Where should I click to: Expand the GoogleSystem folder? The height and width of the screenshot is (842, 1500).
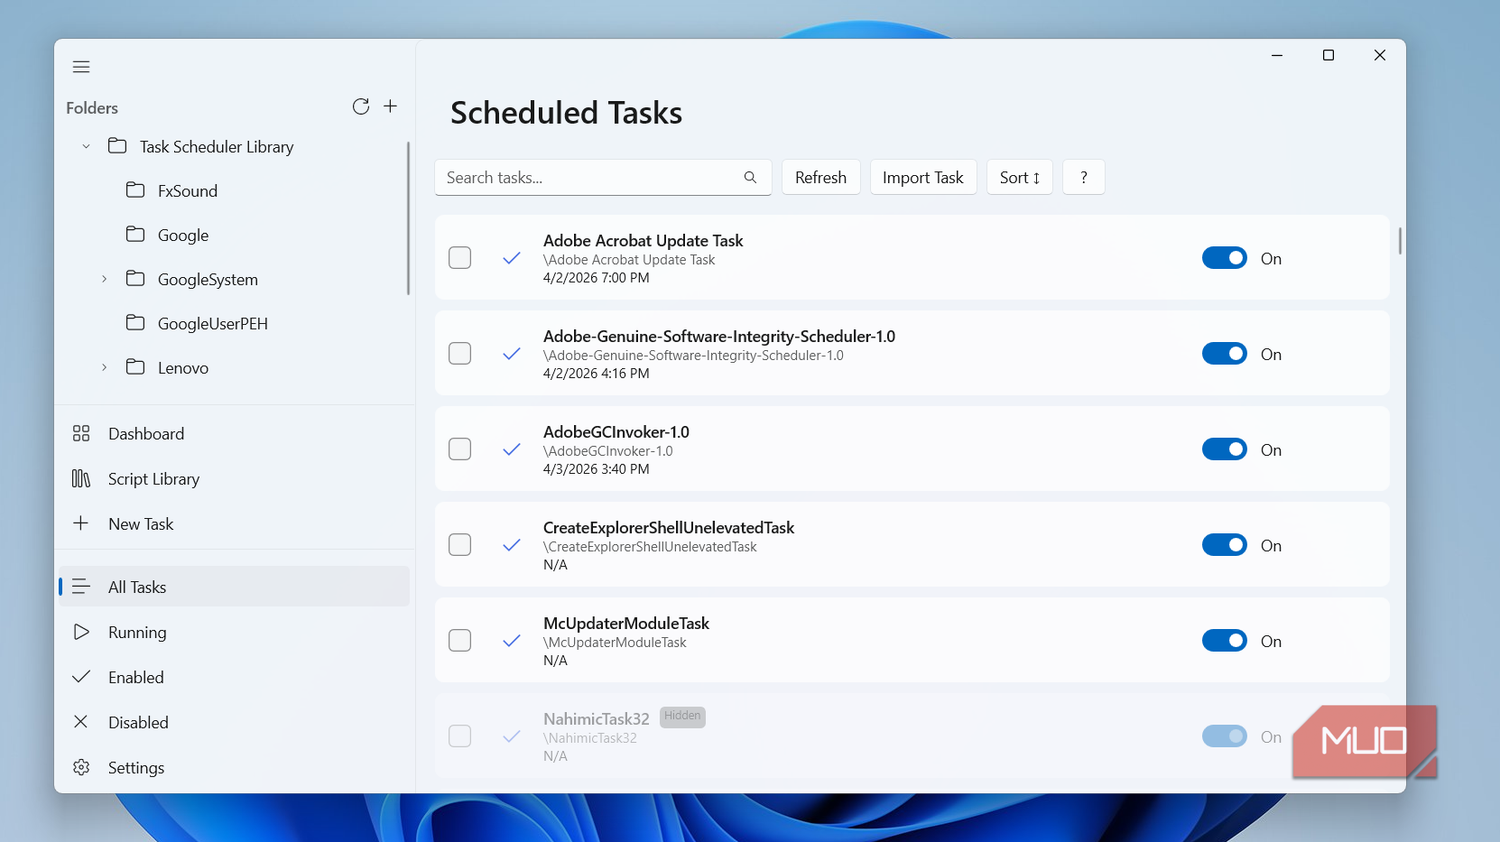(x=104, y=279)
